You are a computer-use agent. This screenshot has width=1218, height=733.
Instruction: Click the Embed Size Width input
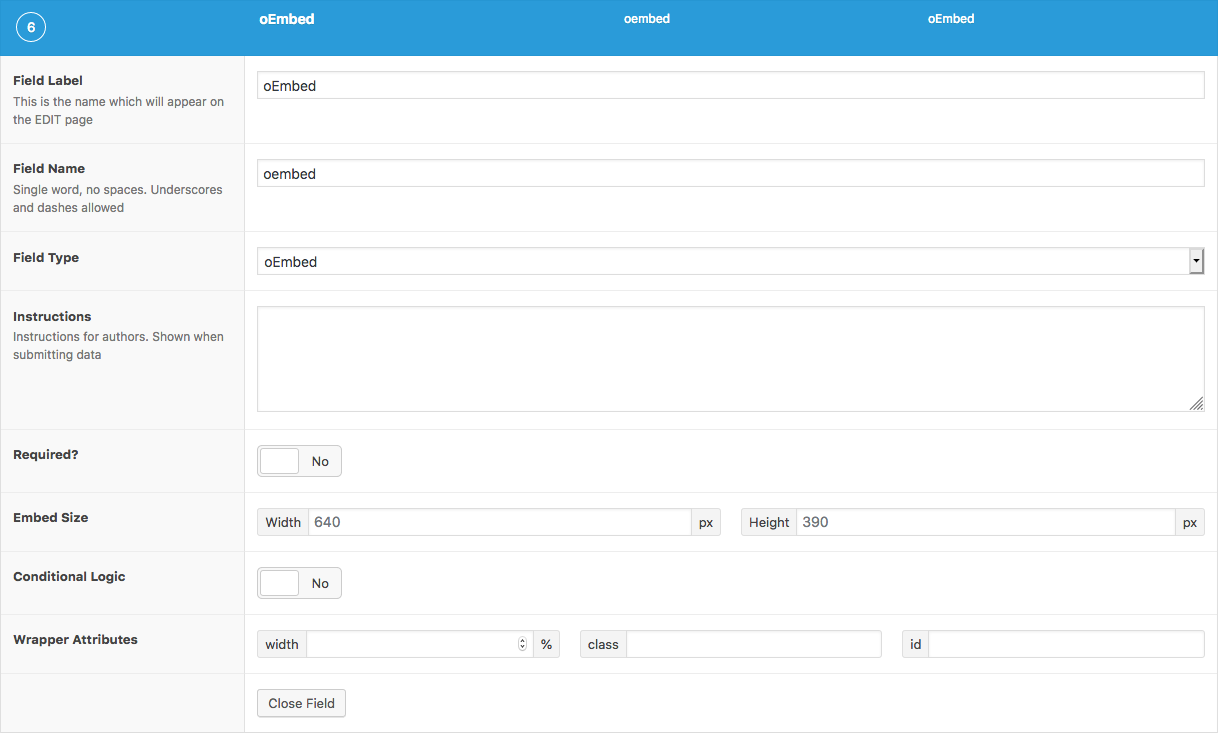[499, 522]
